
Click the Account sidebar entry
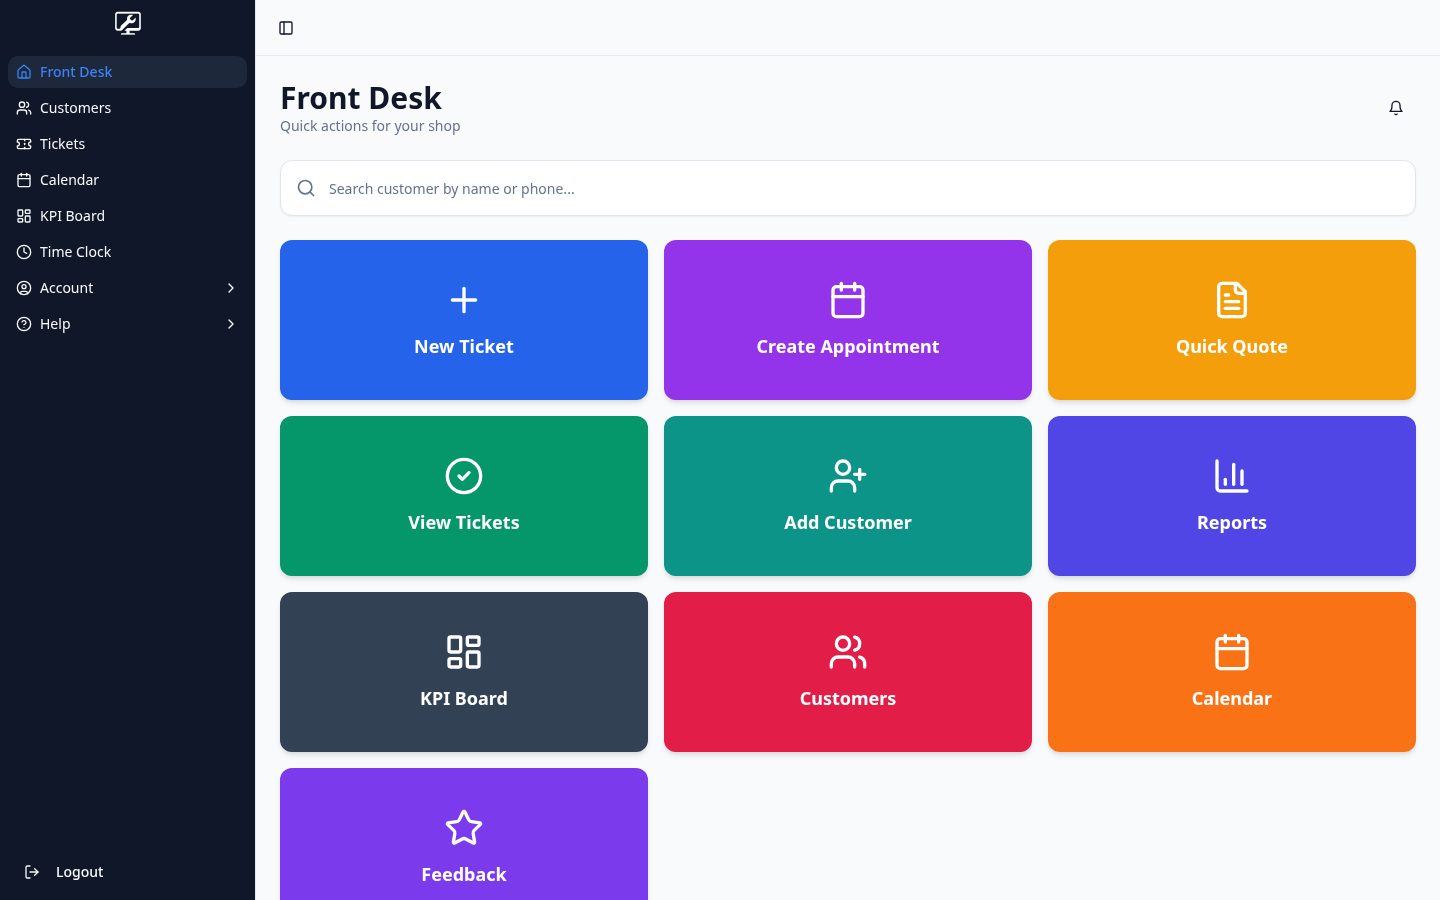pyautogui.click(x=127, y=288)
